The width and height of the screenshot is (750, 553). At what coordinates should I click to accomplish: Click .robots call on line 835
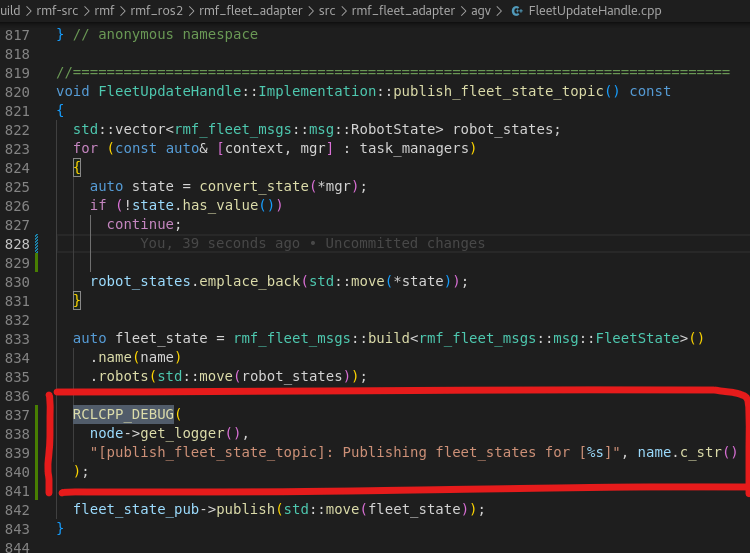coord(119,376)
